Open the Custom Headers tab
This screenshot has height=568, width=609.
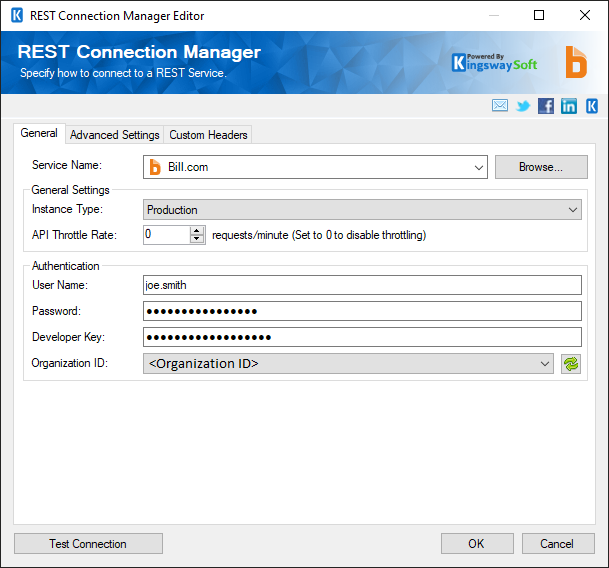pyautogui.click(x=208, y=135)
